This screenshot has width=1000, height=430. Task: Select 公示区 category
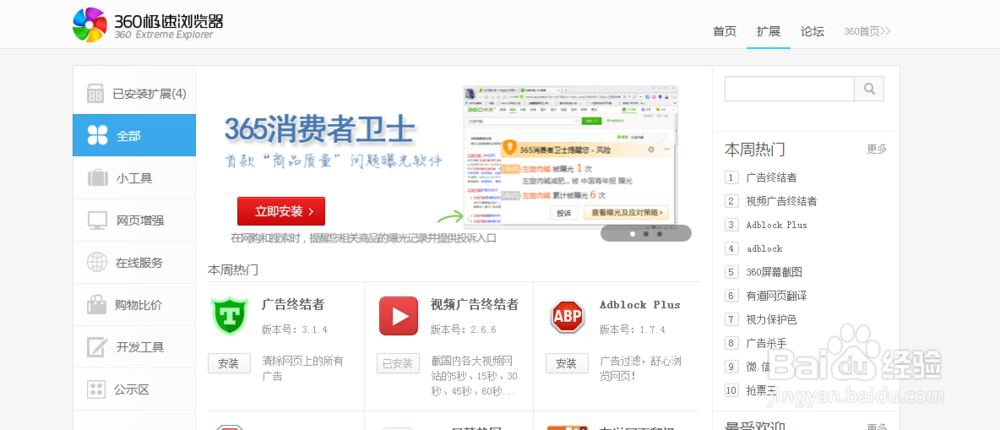click(x=134, y=389)
